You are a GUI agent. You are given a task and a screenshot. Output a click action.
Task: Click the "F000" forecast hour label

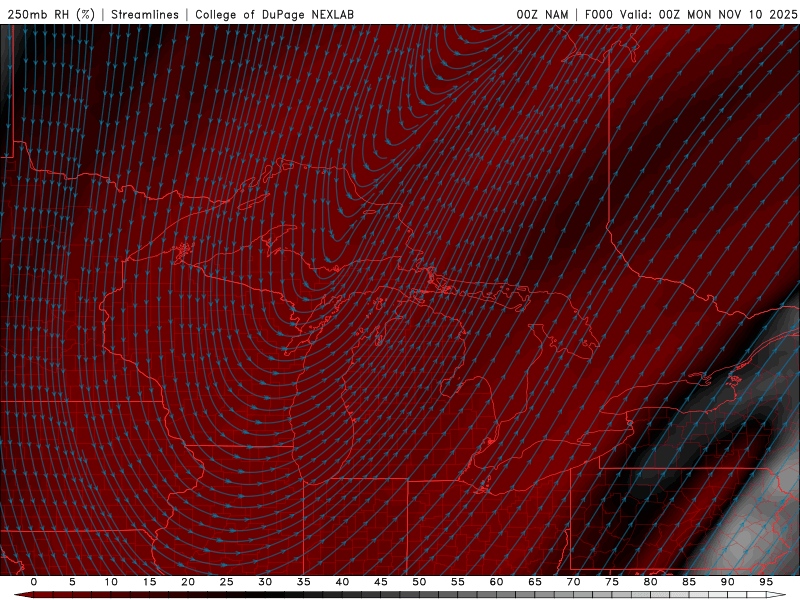coord(598,14)
